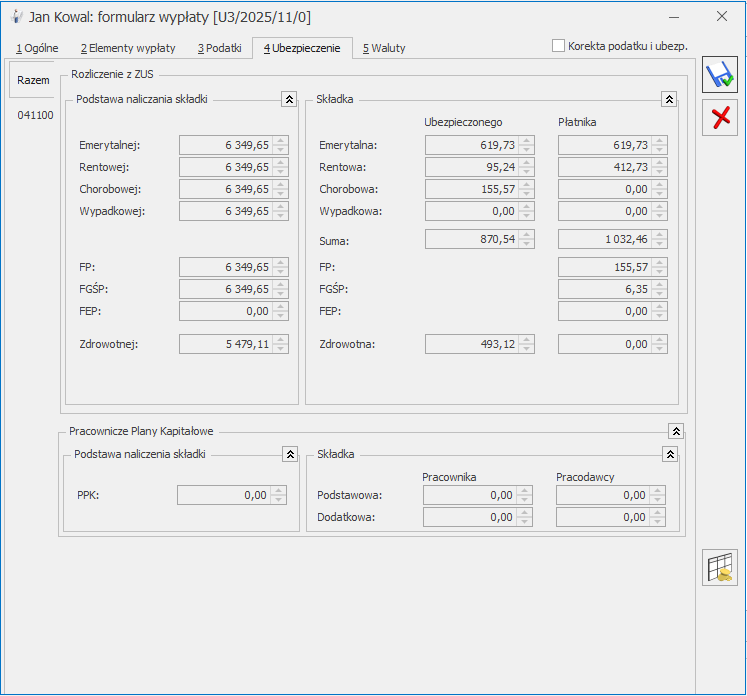Click the red X cancel icon
The image size is (747, 696).
719,118
